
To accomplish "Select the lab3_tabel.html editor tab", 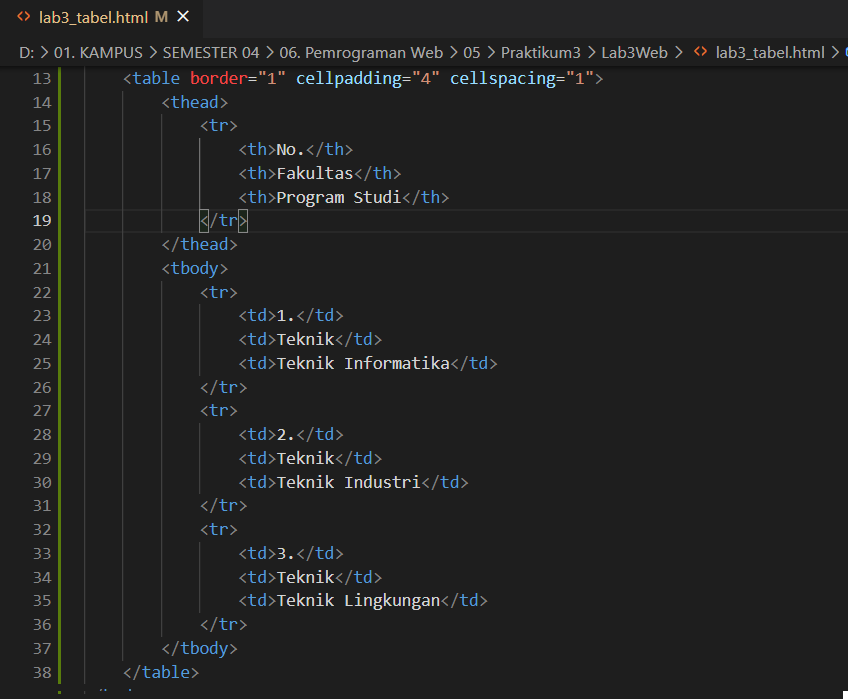I will [x=102, y=17].
